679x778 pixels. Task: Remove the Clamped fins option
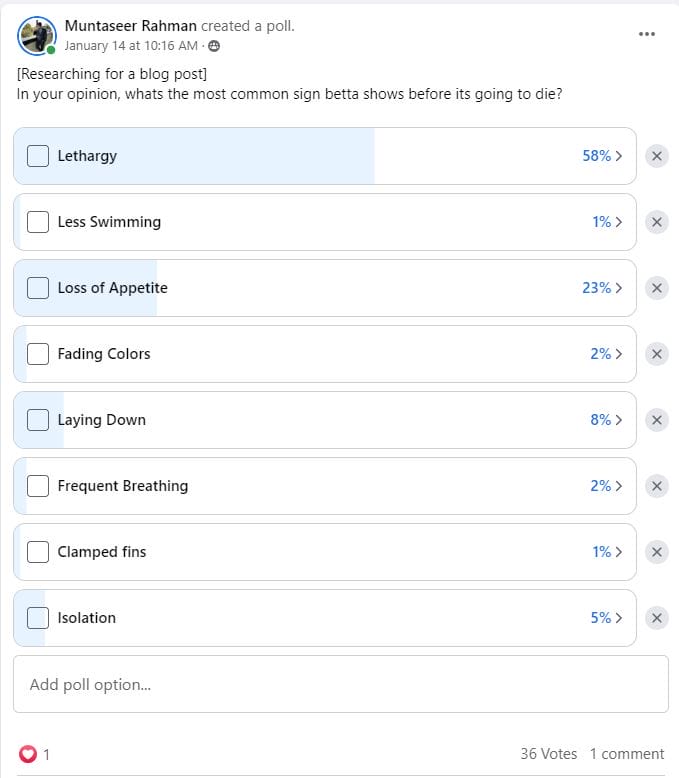click(x=656, y=552)
